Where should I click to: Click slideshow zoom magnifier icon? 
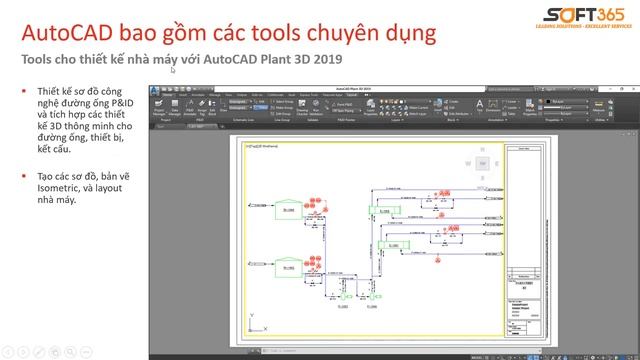71,352
